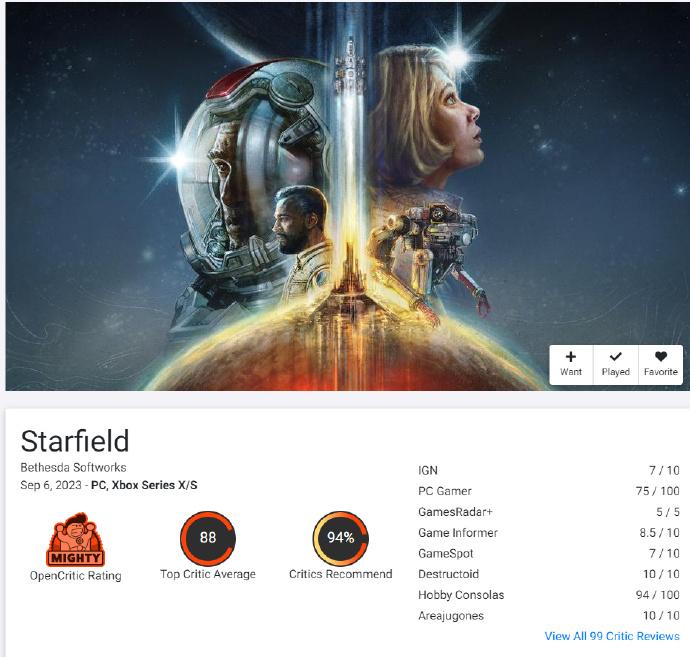Image resolution: width=690 pixels, height=657 pixels.
Task: Open the PC Gamer review entry
Action: tap(549, 491)
